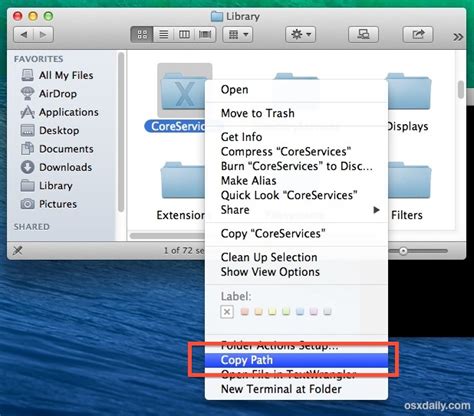
Task: Click the Finder window vertical scrollbar
Action: (x=461, y=90)
